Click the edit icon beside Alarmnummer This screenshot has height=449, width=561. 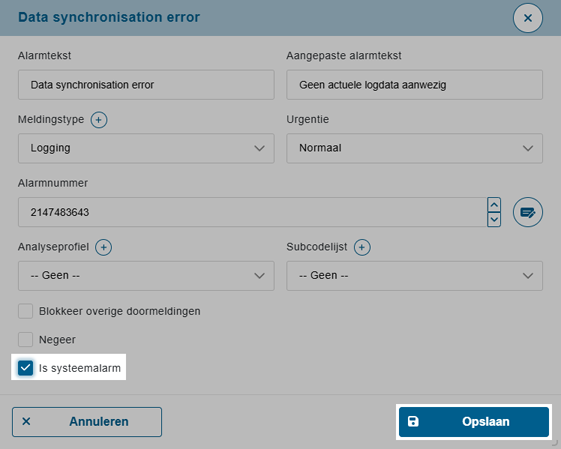click(x=528, y=212)
